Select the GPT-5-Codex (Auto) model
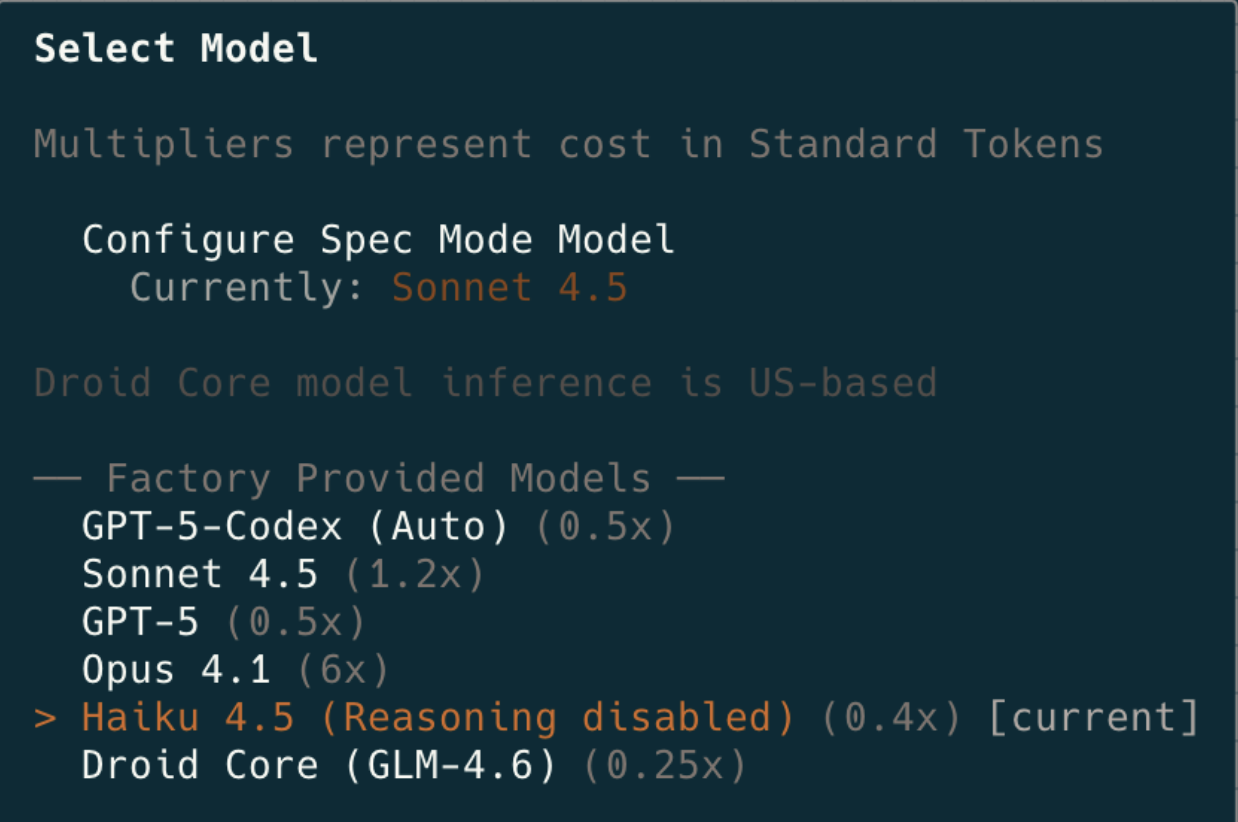This screenshot has width=1238, height=822. point(295,527)
